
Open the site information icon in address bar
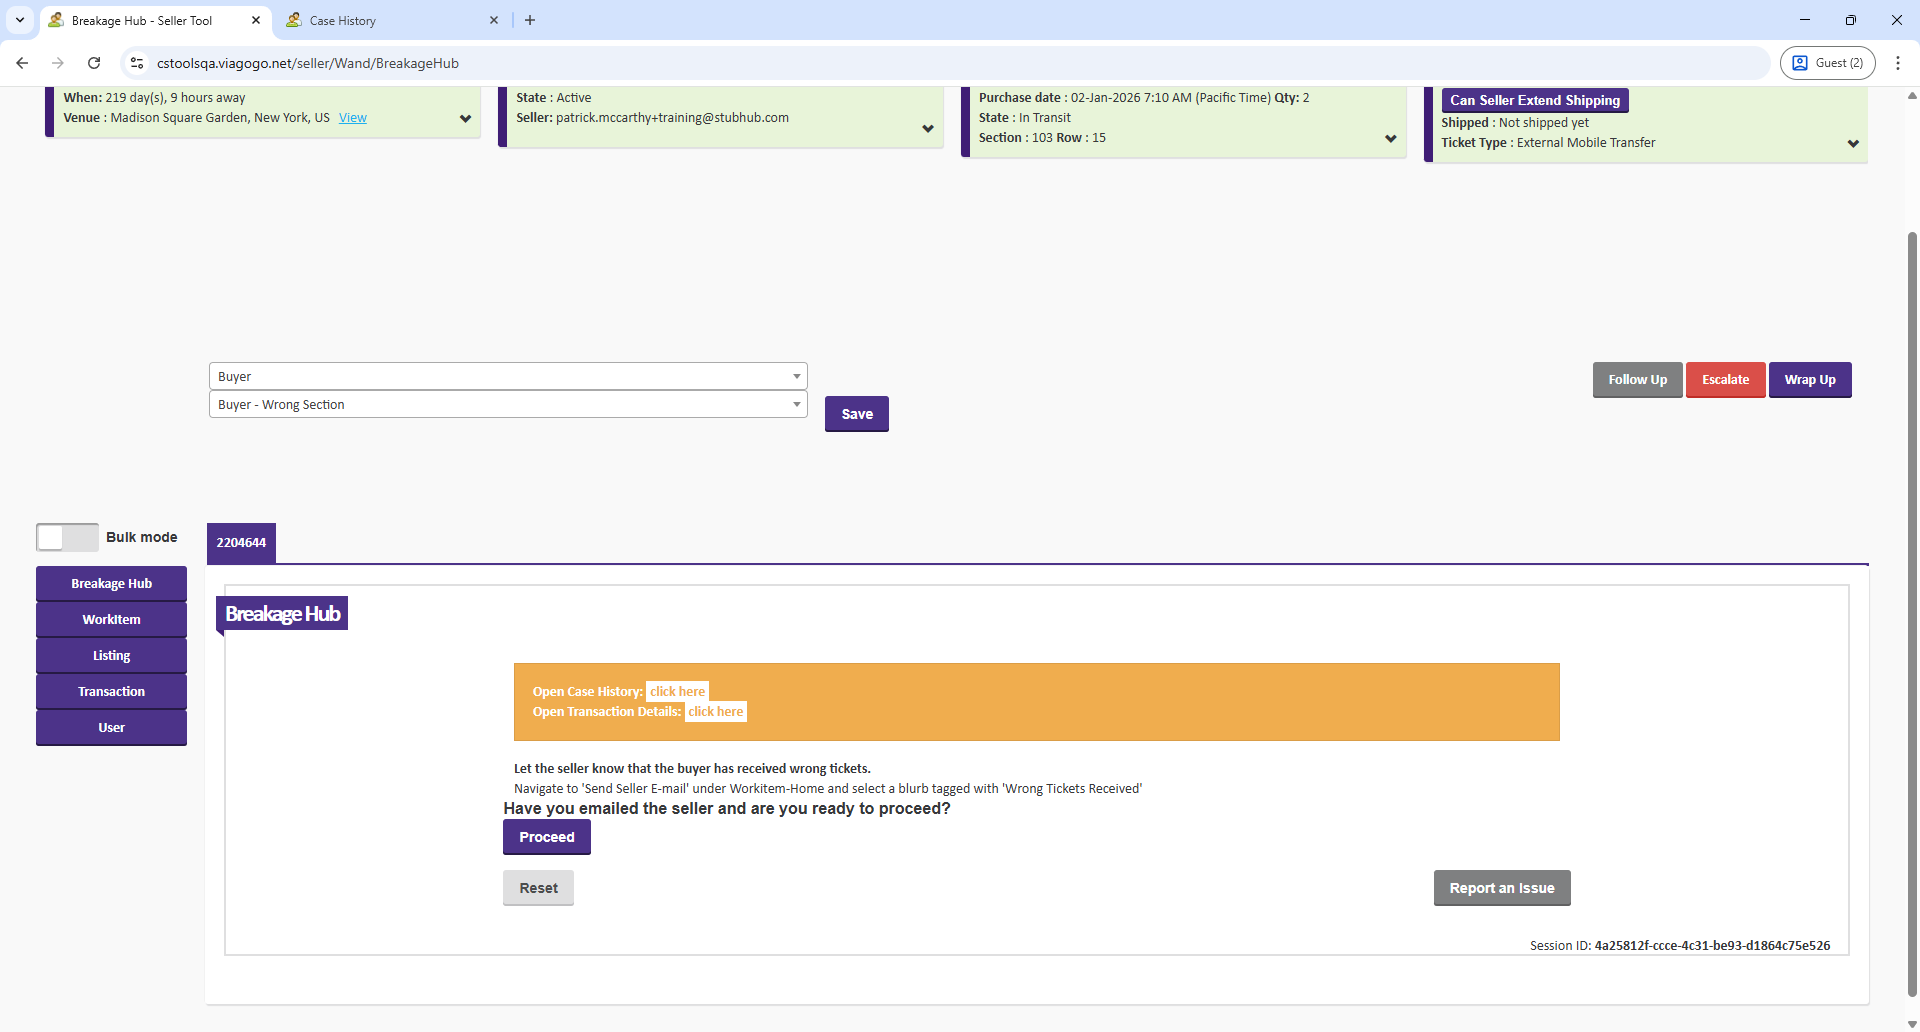click(137, 63)
